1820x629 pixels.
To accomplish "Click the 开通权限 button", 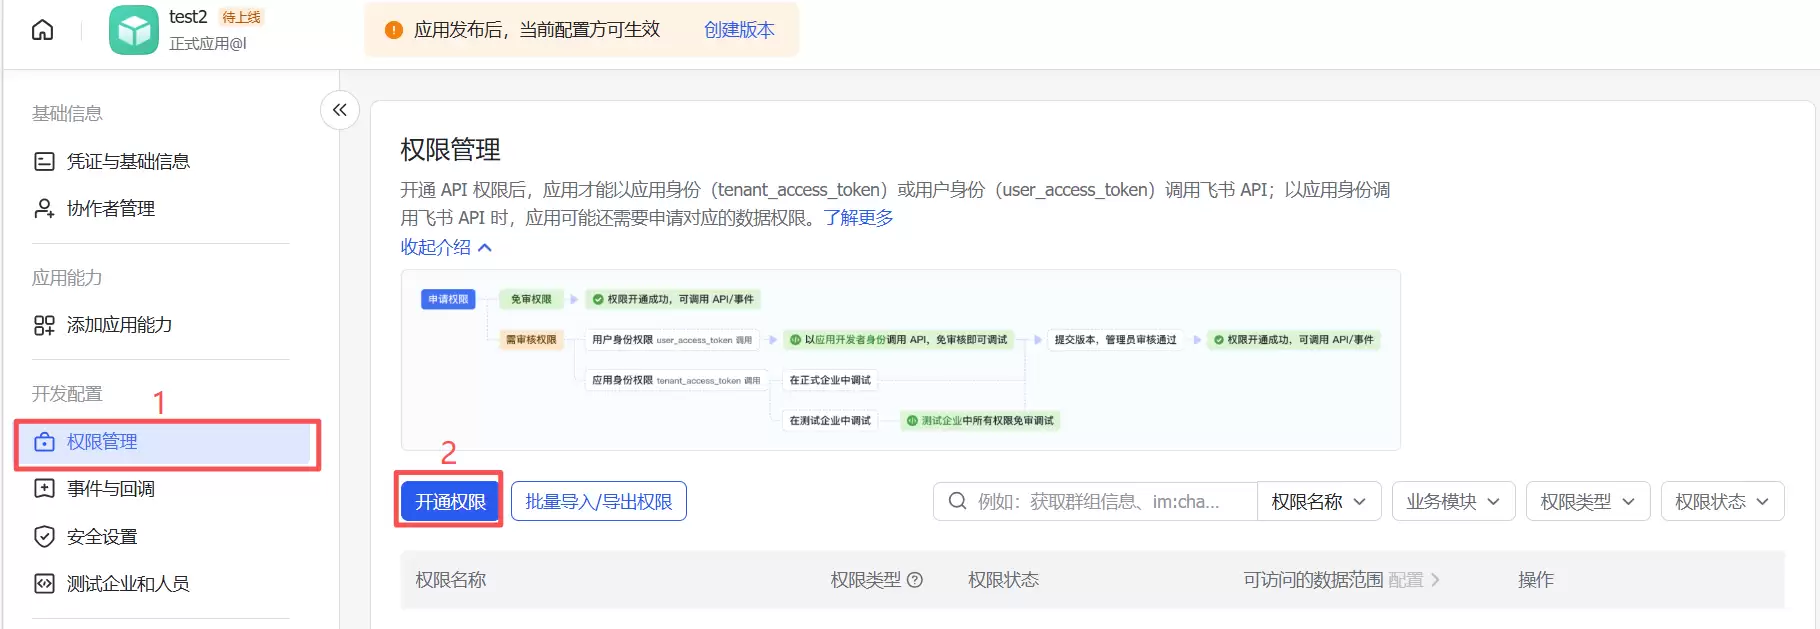I will point(450,501).
